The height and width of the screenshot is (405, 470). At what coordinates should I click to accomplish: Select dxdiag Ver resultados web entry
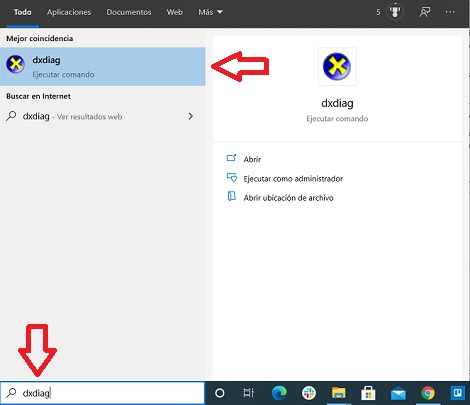pyautogui.click(x=103, y=116)
